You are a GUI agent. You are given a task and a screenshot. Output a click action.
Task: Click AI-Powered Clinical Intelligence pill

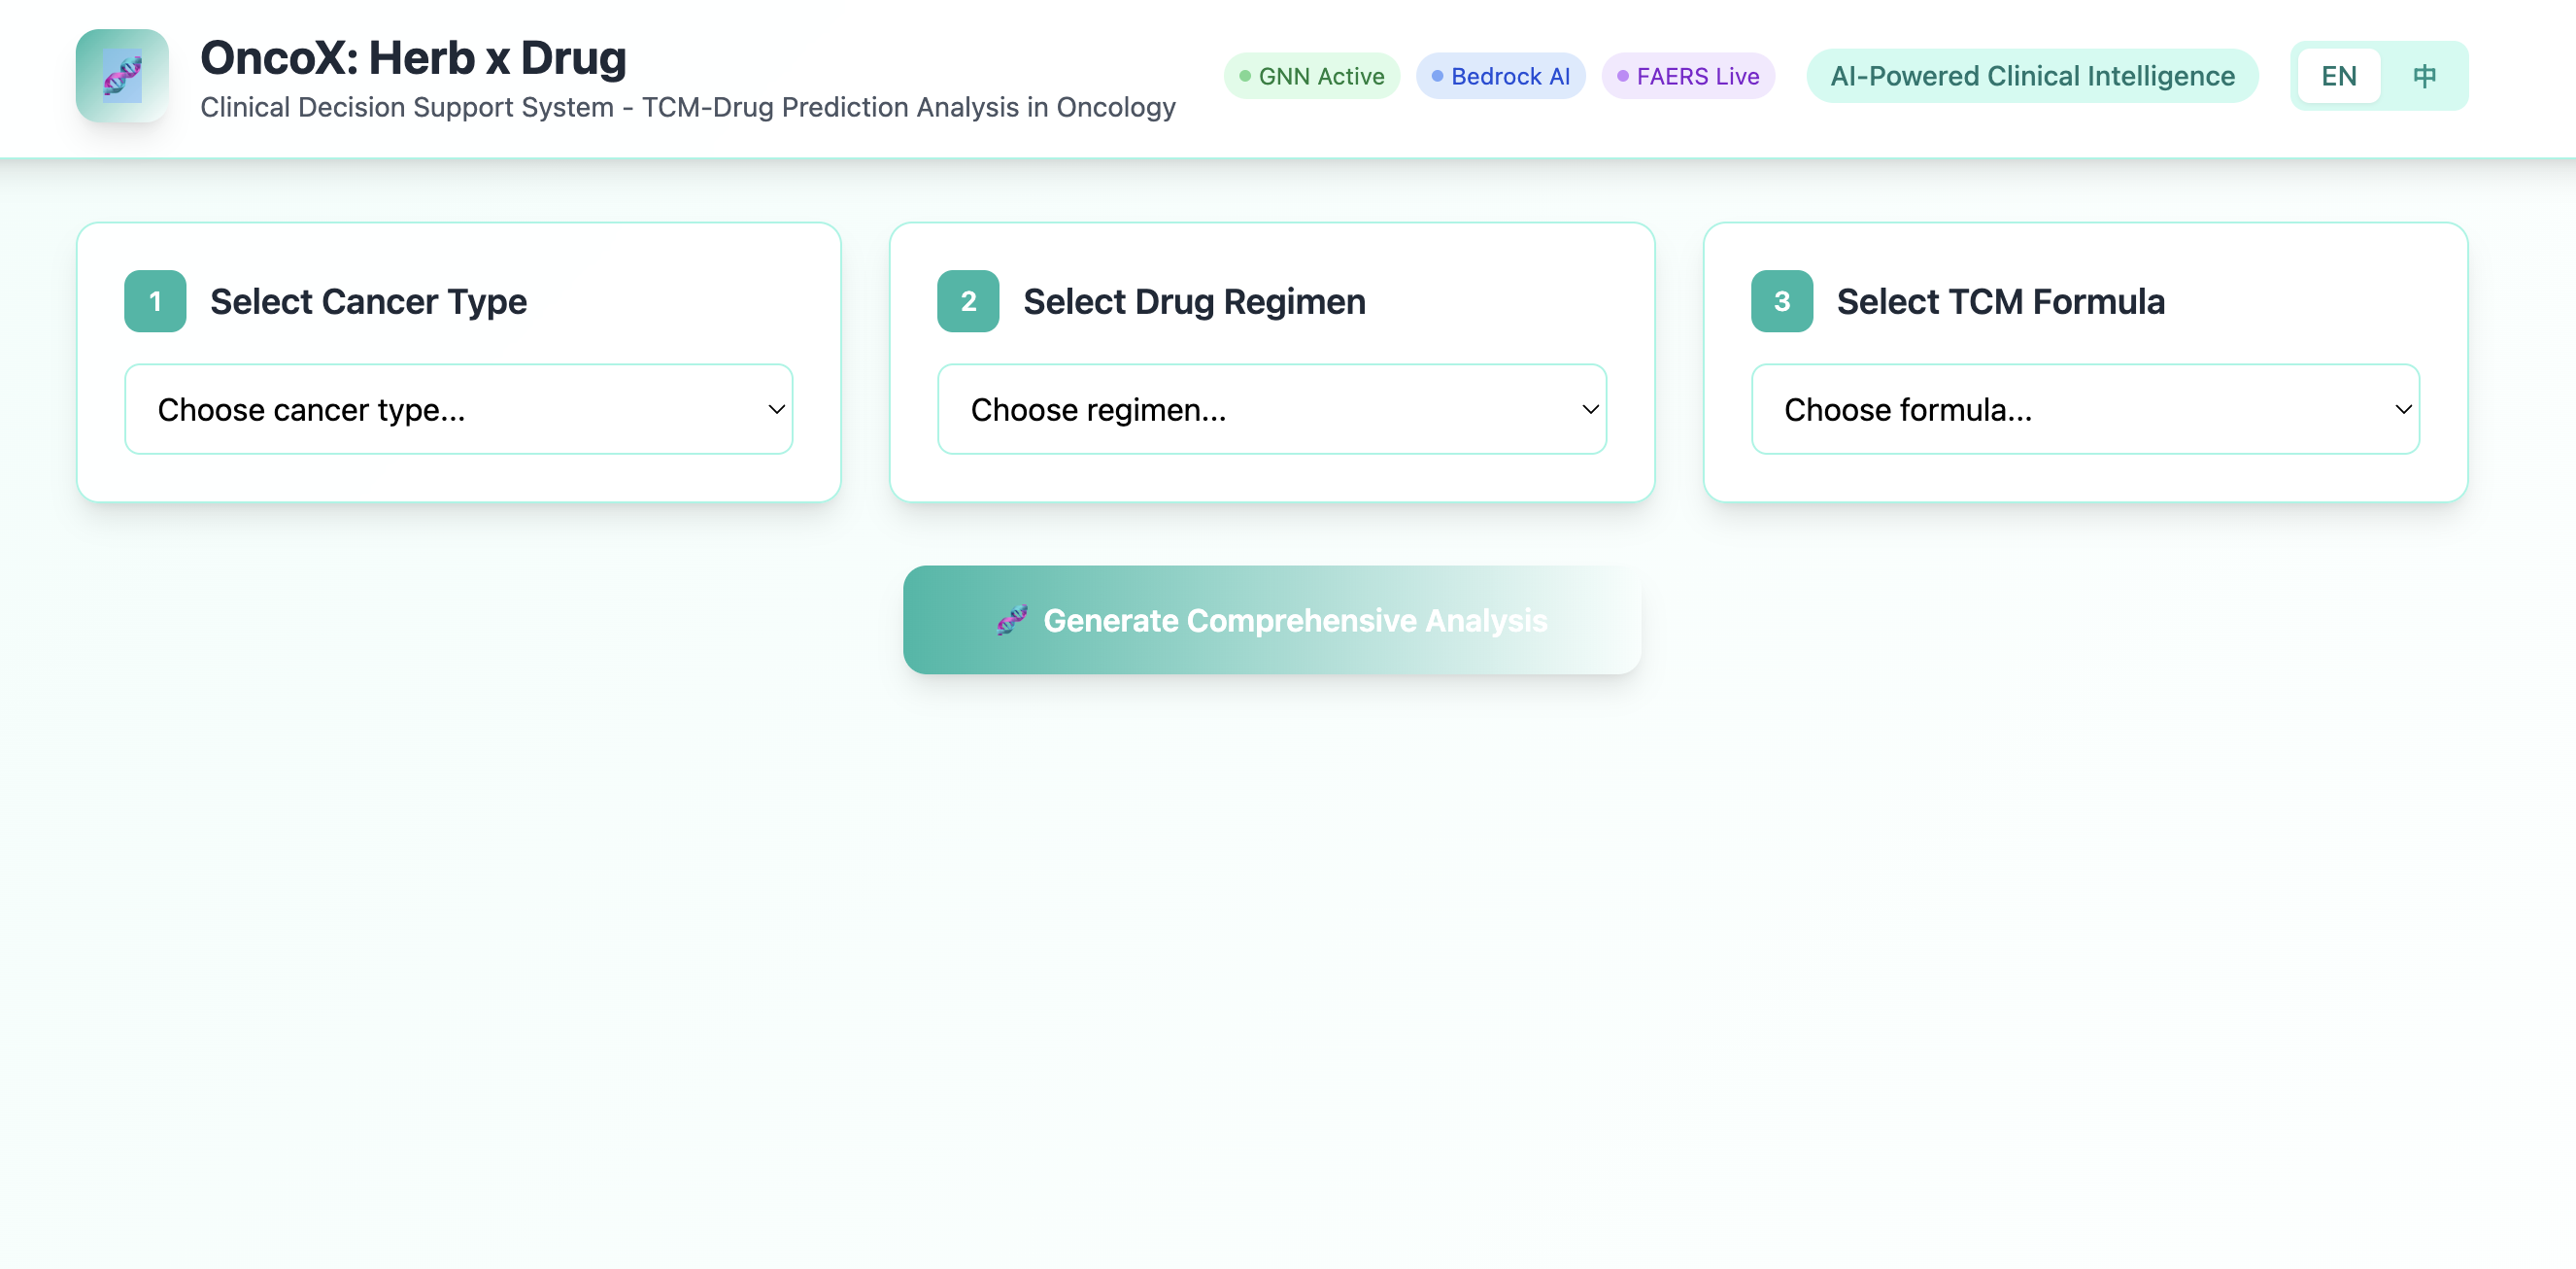2031,76
